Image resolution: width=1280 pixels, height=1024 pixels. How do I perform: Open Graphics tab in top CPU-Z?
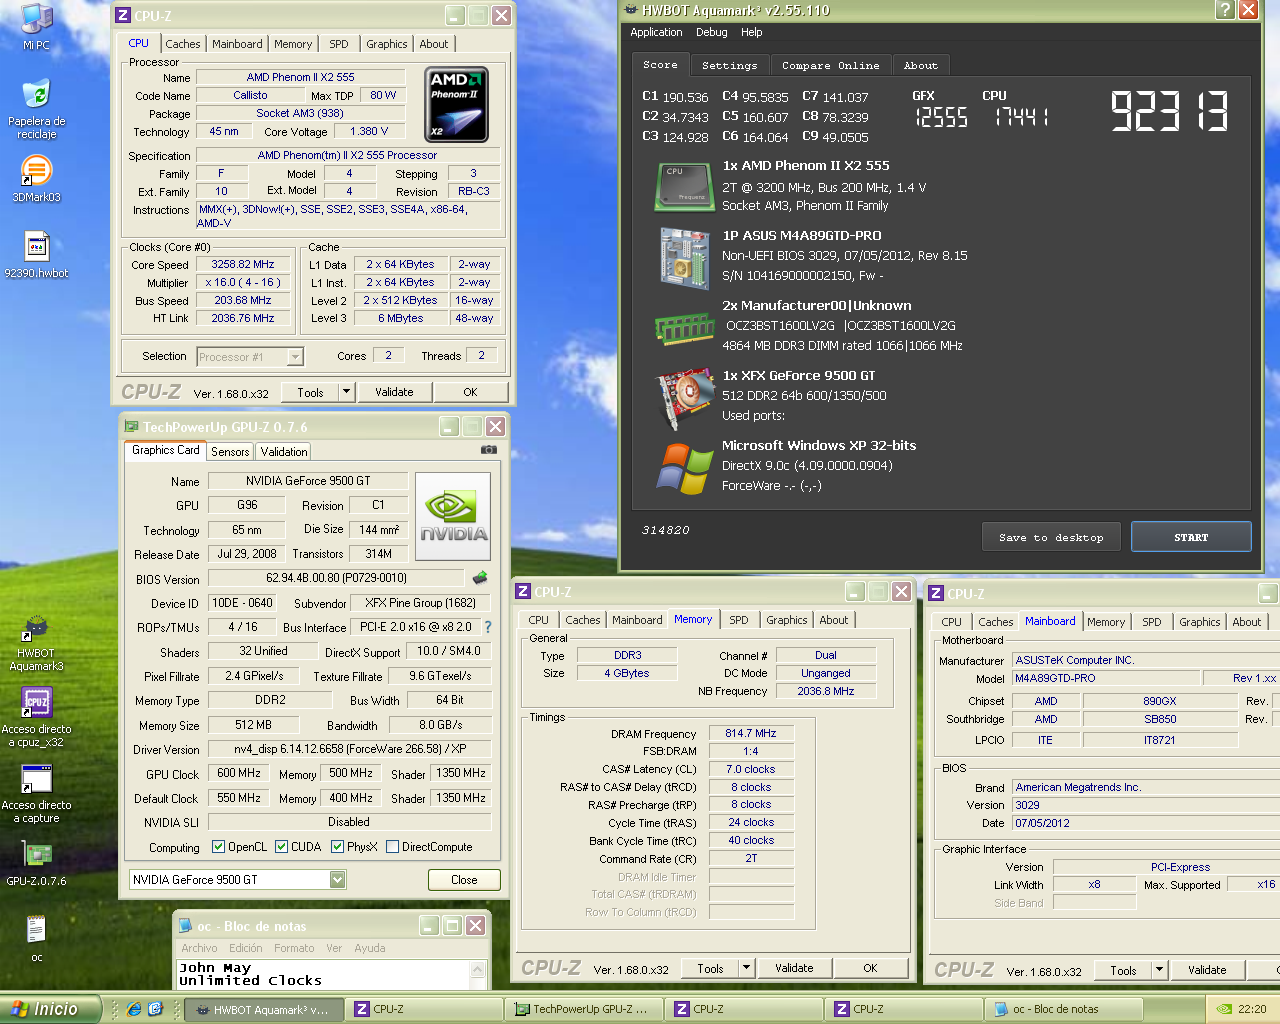[386, 44]
